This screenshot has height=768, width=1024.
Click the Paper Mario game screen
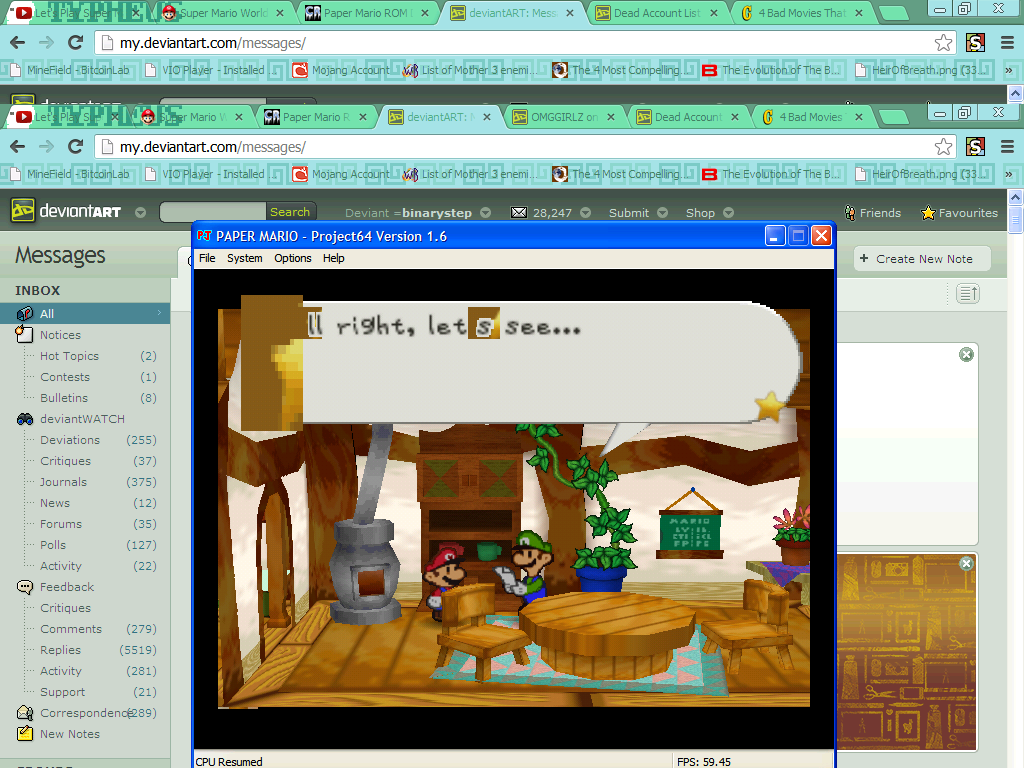coord(513,508)
